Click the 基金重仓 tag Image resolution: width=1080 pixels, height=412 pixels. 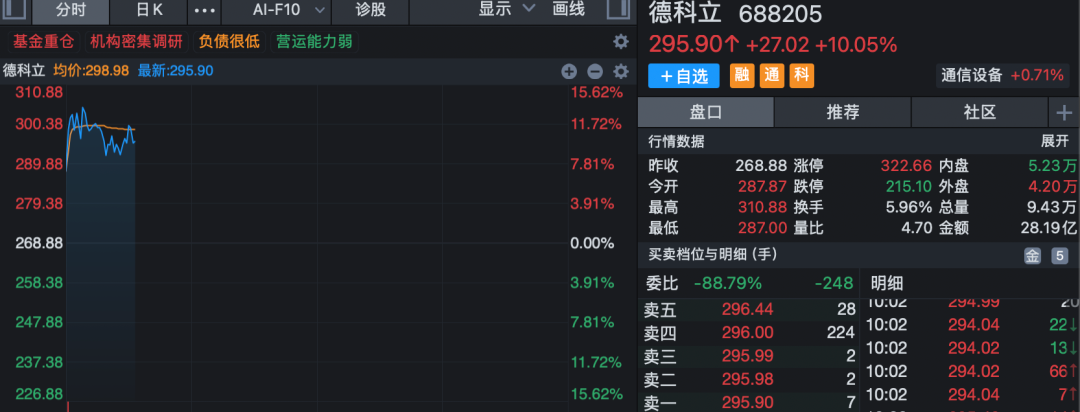point(42,41)
